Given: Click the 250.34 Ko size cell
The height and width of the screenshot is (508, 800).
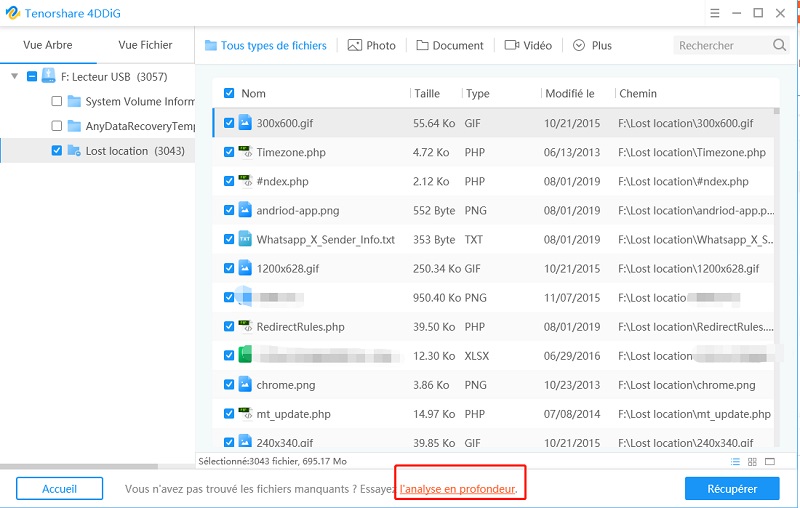Looking at the screenshot, I should [x=437, y=268].
